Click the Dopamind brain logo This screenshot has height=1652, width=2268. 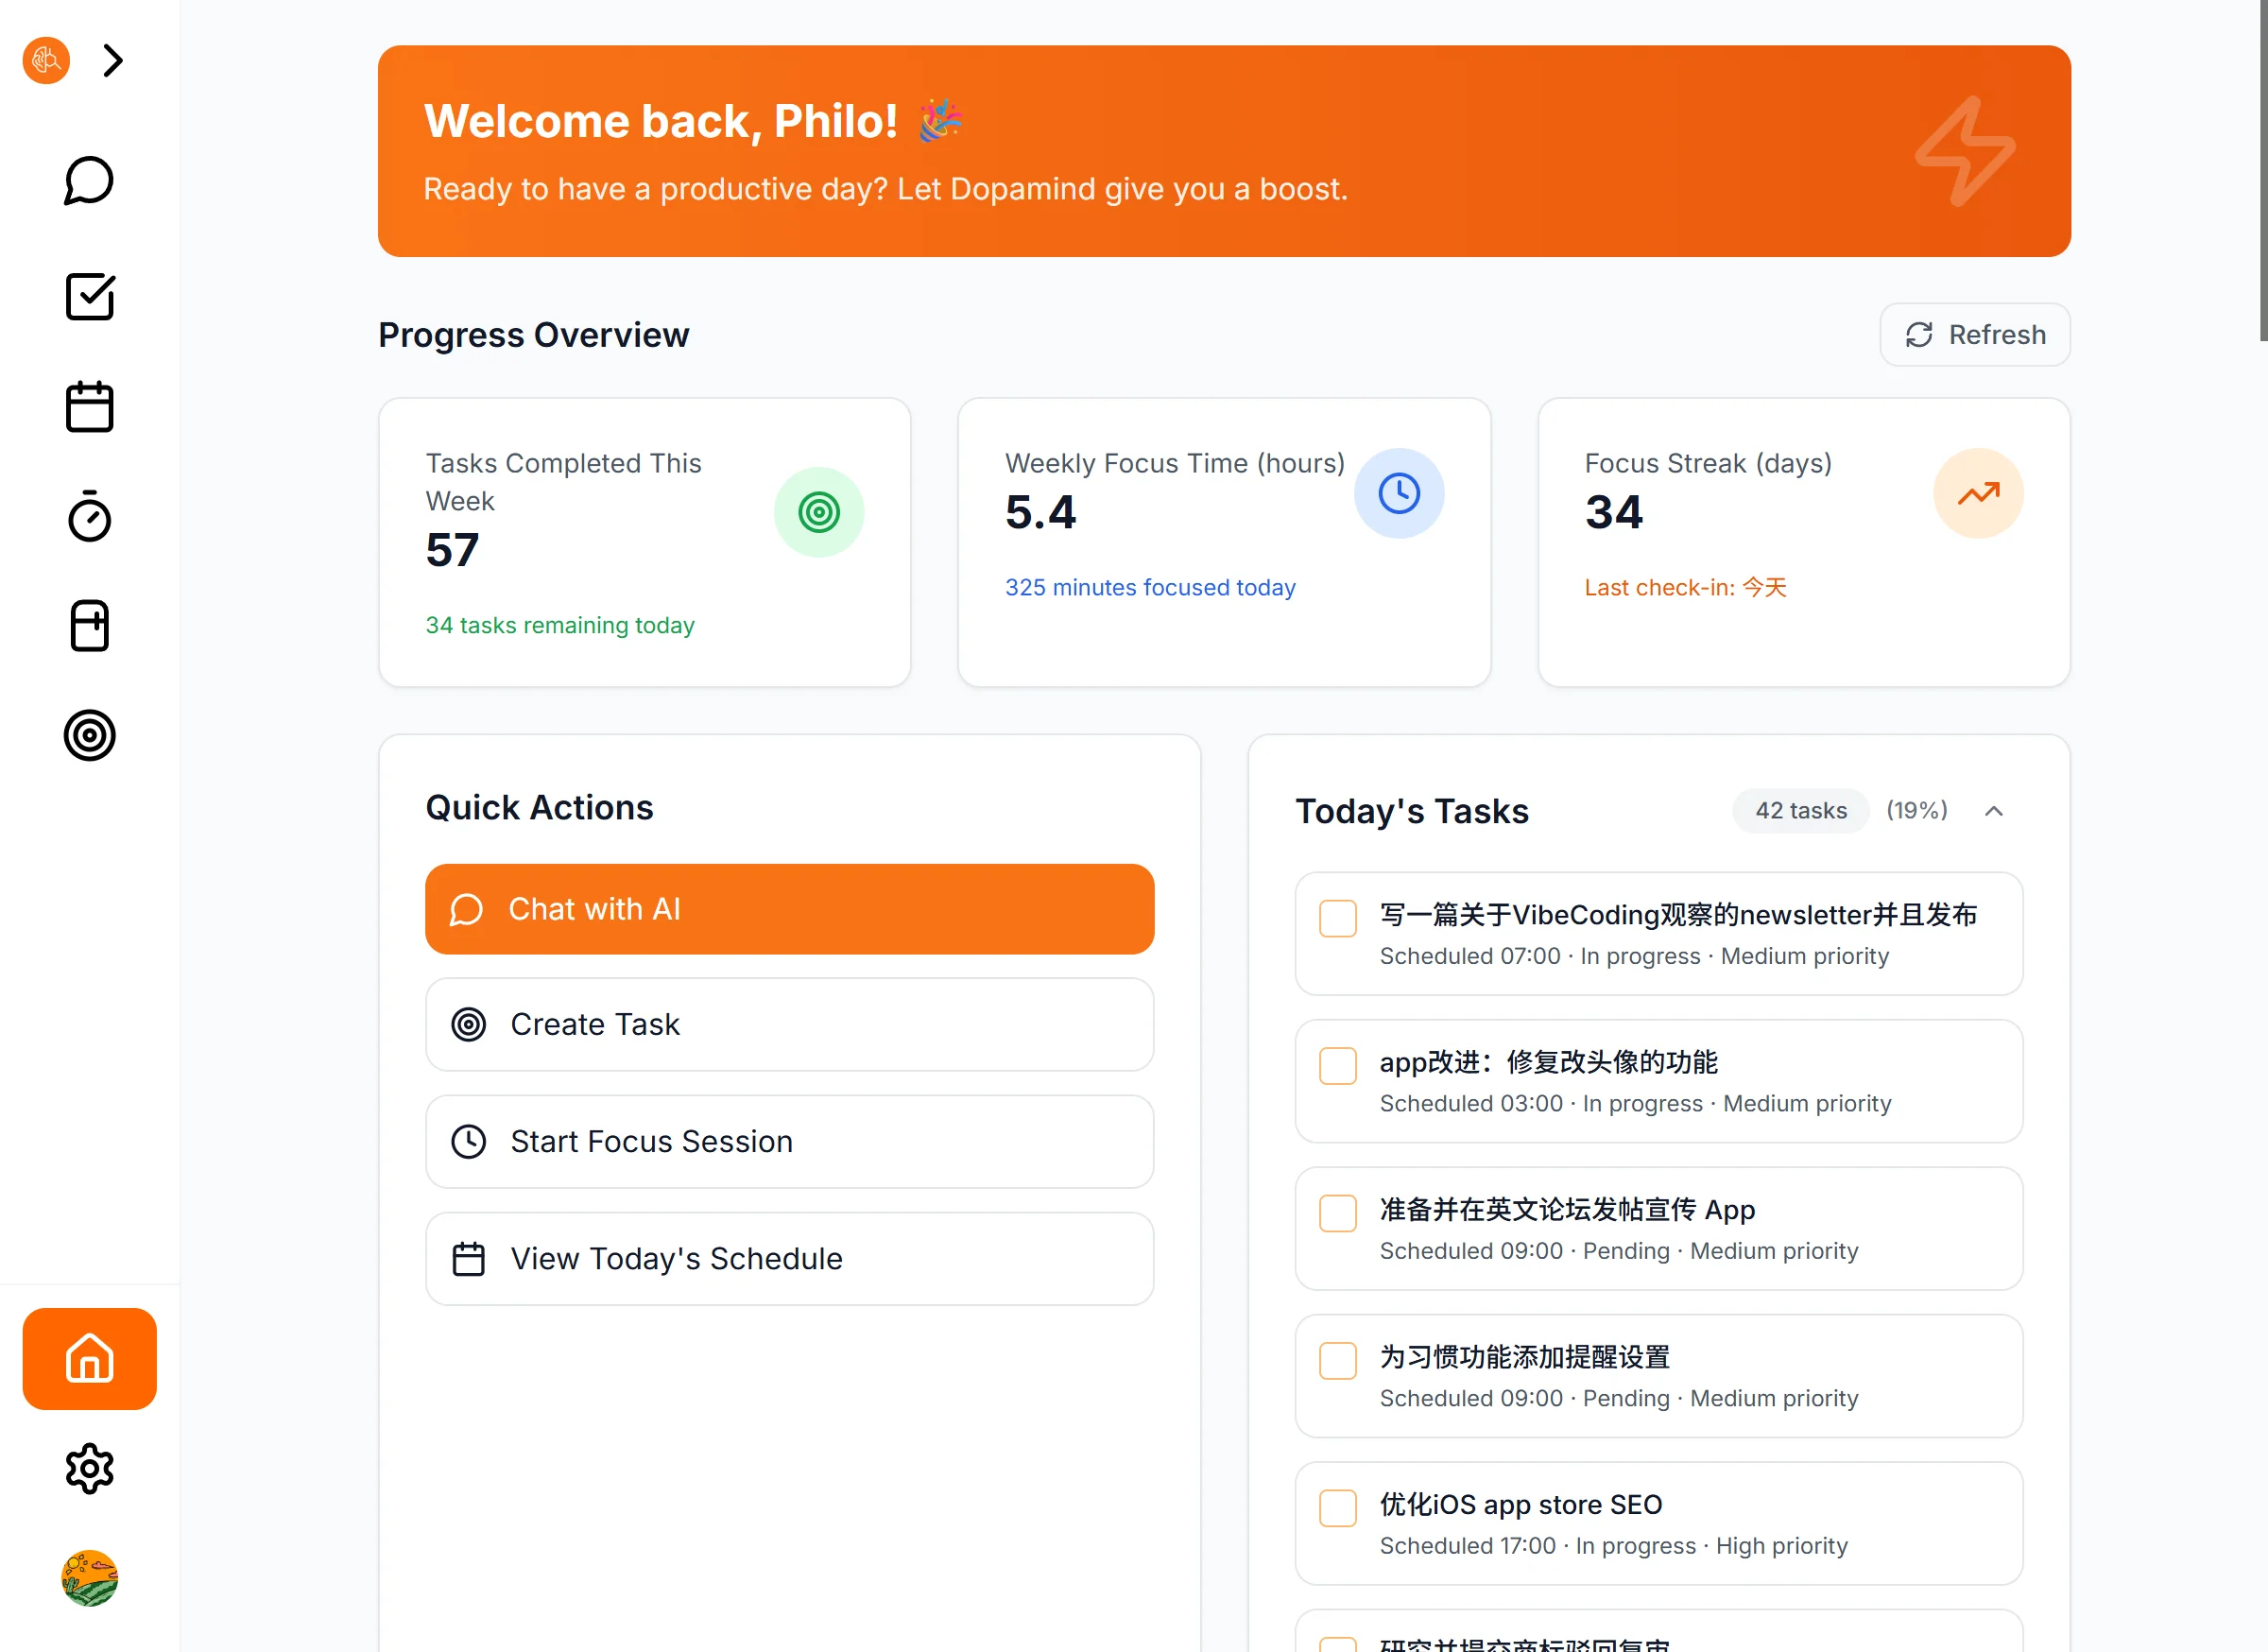[46, 61]
